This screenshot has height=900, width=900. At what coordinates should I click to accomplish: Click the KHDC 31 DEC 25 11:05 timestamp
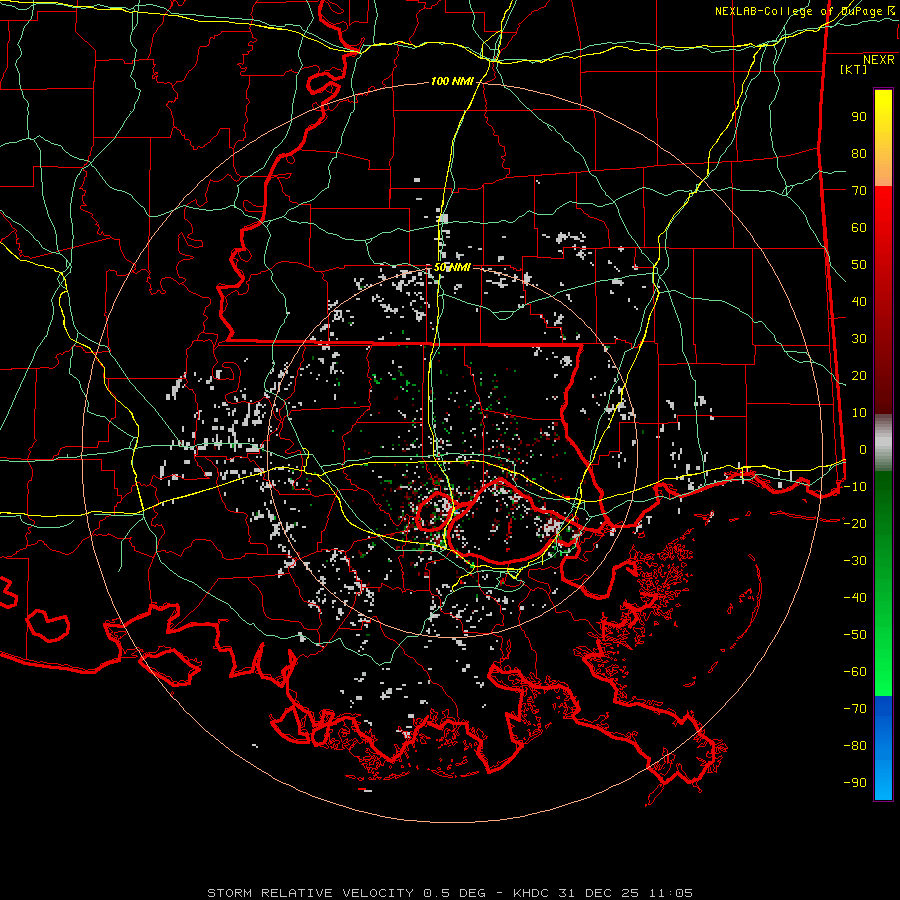click(x=603, y=893)
